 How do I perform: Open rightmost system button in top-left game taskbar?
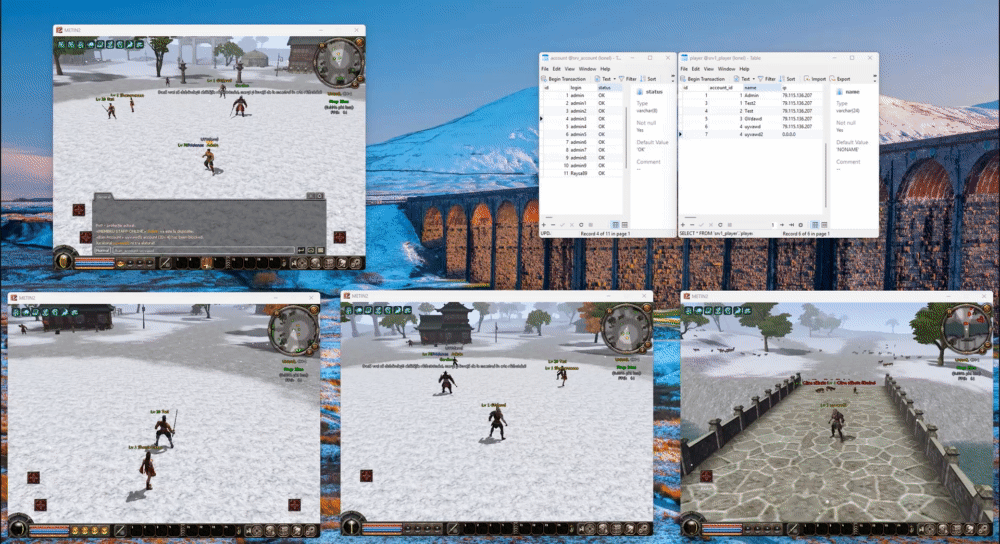tap(355, 262)
